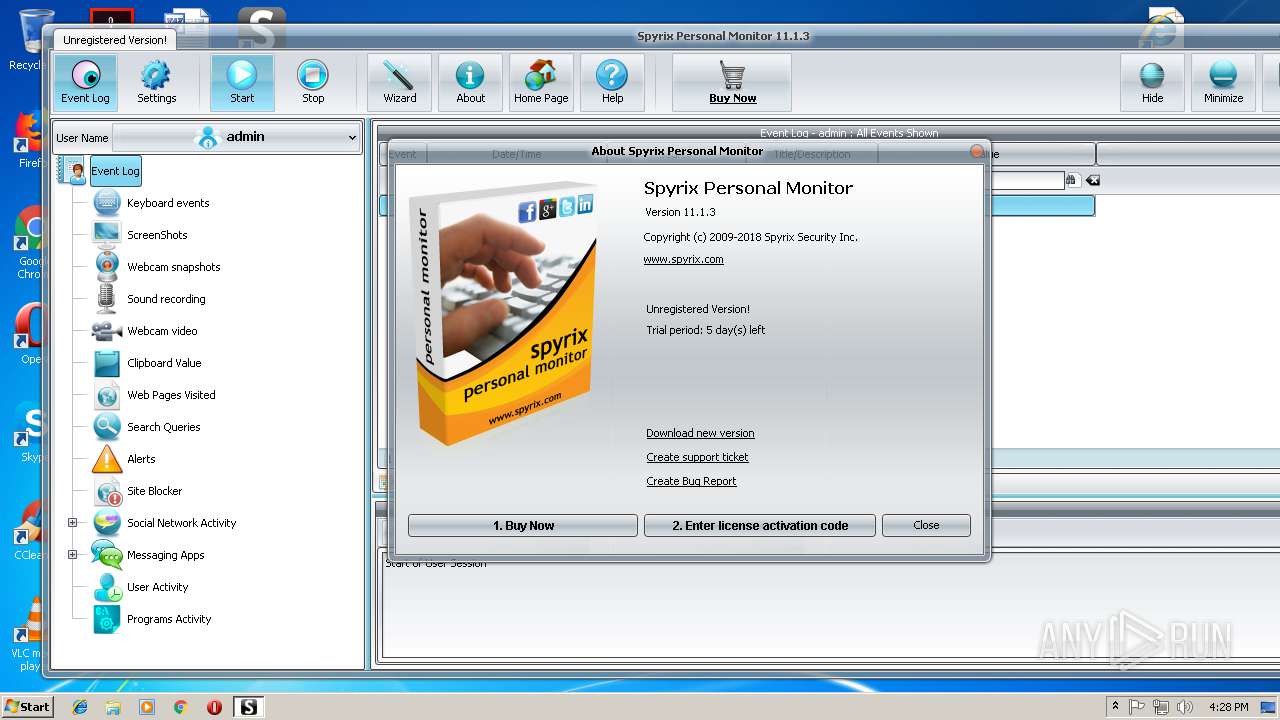Select Messaging Apps item
Image resolution: width=1280 pixels, height=720 pixels.
(x=165, y=555)
